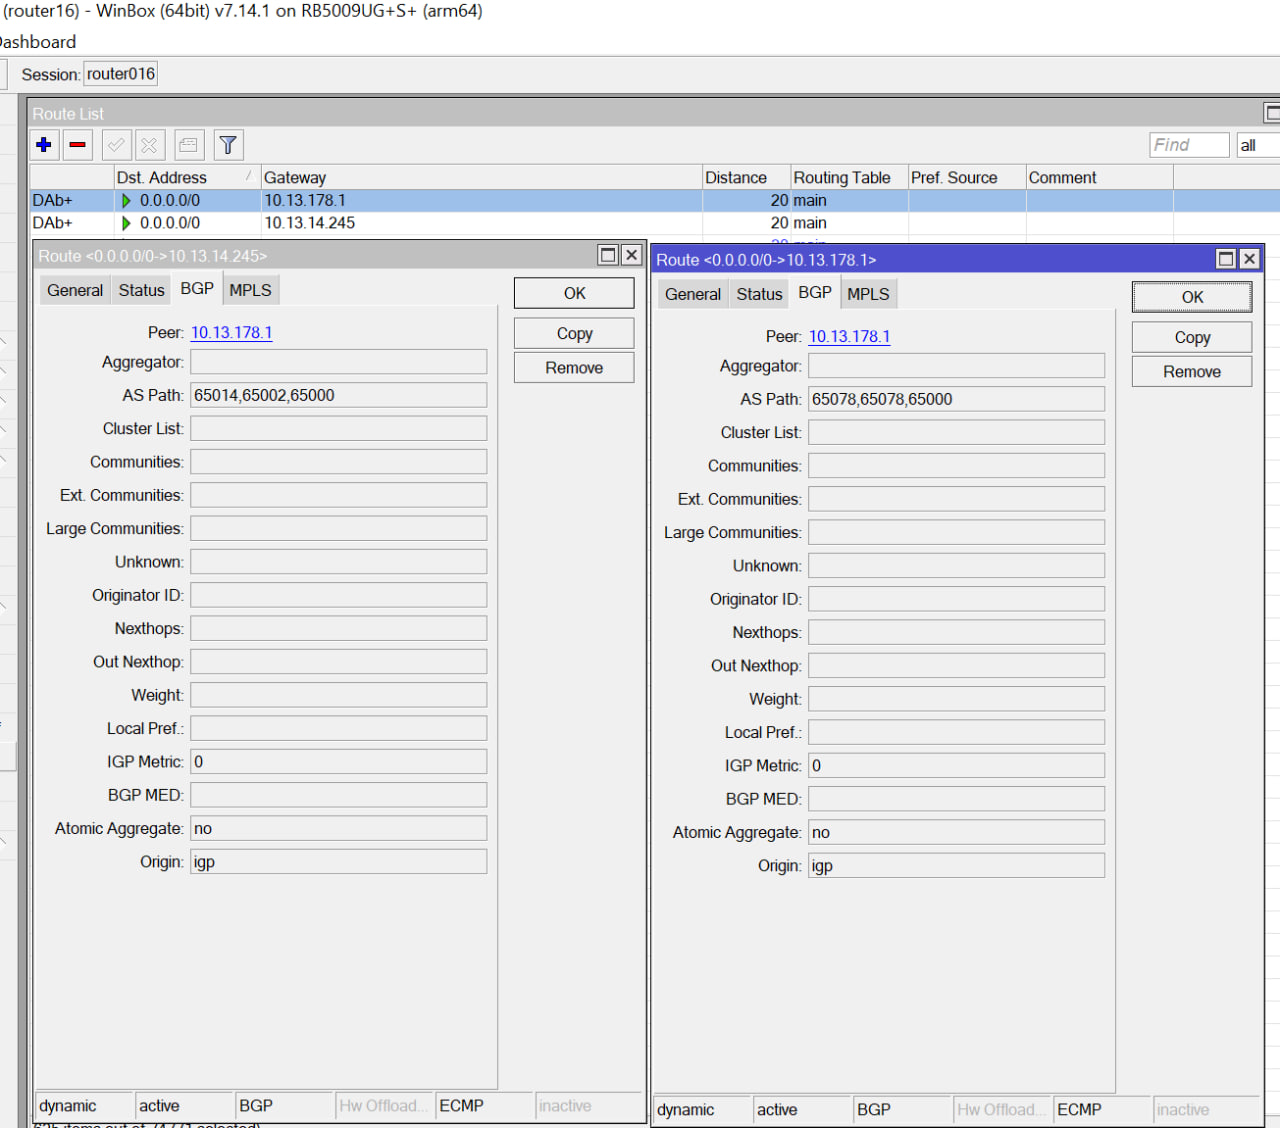This screenshot has height=1128, width=1280.
Task: Click the blue plus add route icon
Action: [44, 145]
